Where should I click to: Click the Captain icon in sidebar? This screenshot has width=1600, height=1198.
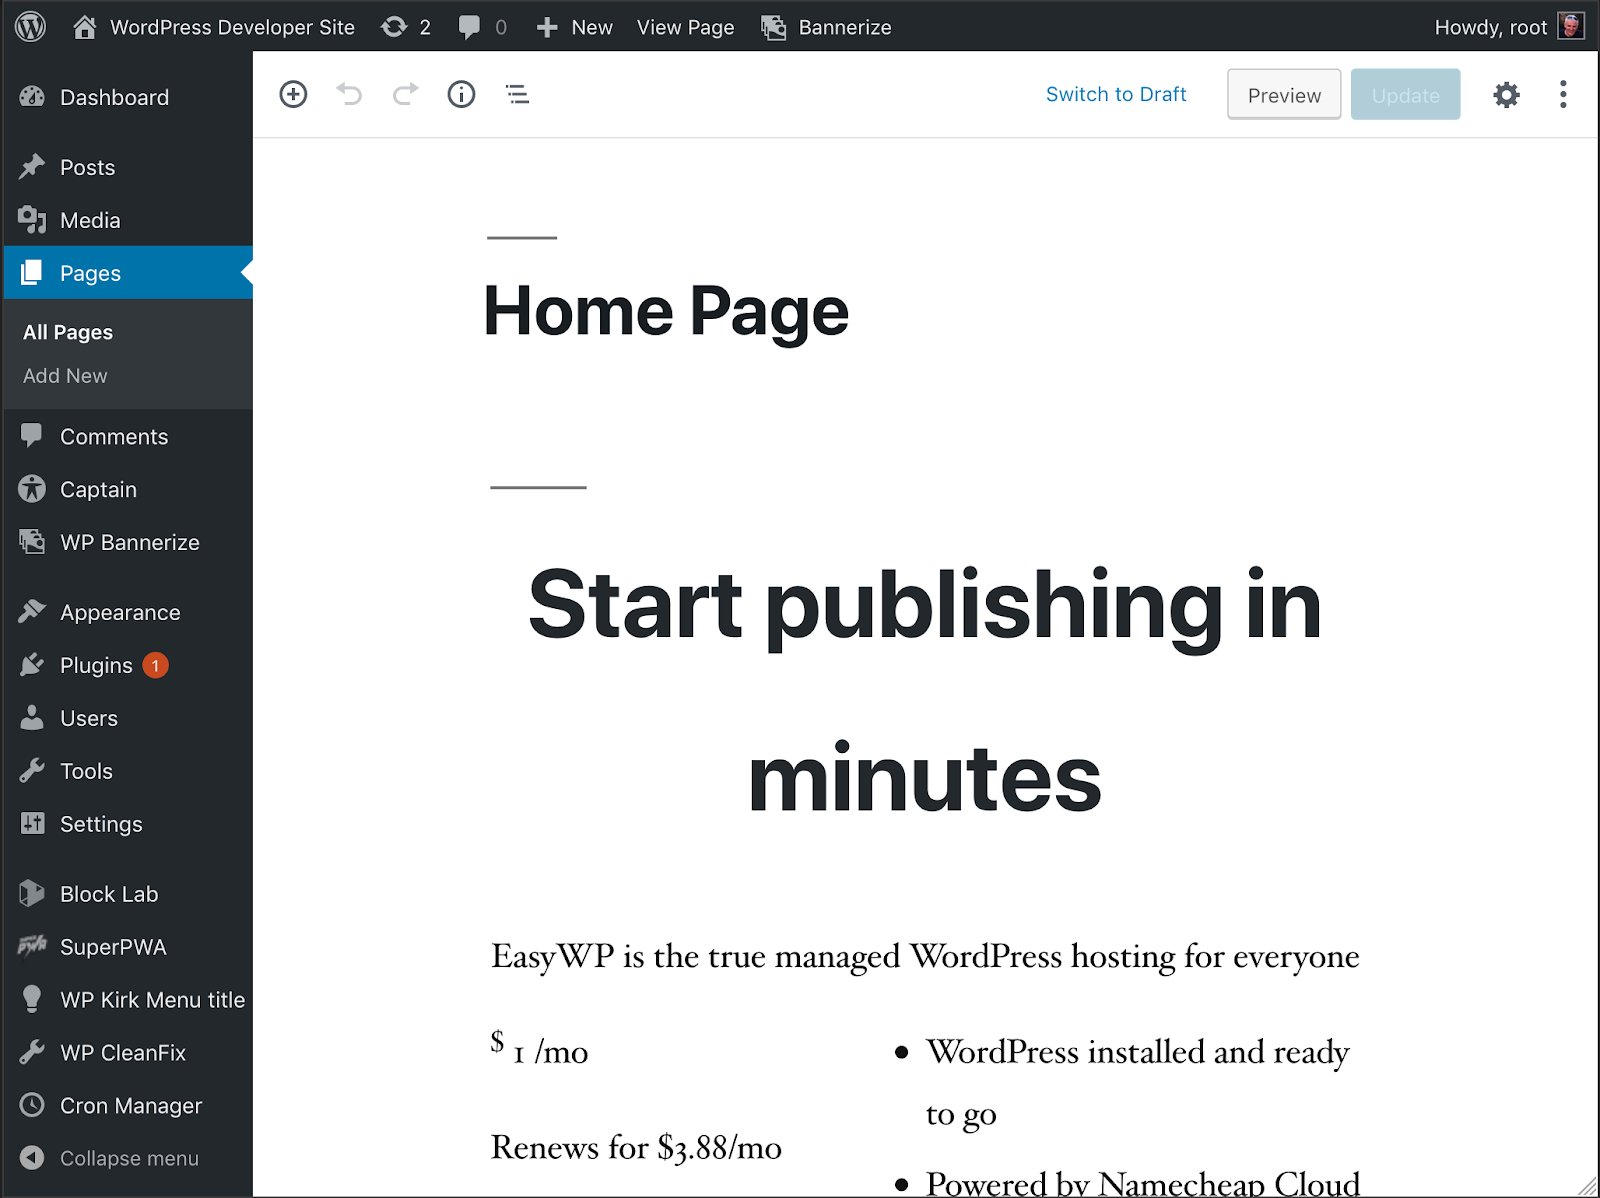(32, 489)
